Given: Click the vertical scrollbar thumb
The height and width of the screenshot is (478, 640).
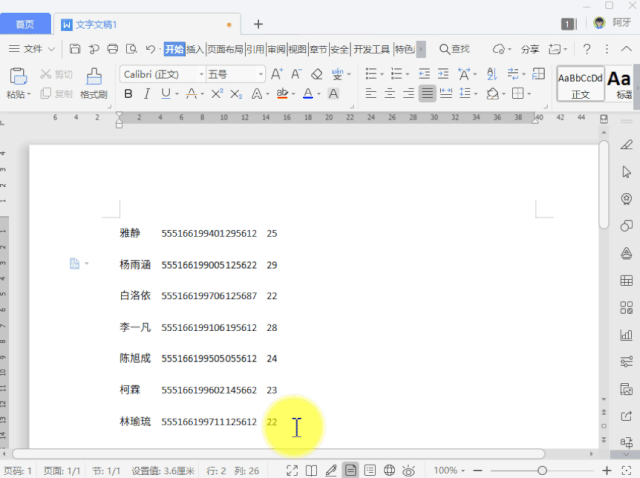Looking at the screenshot, I should [x=604, y=185].
